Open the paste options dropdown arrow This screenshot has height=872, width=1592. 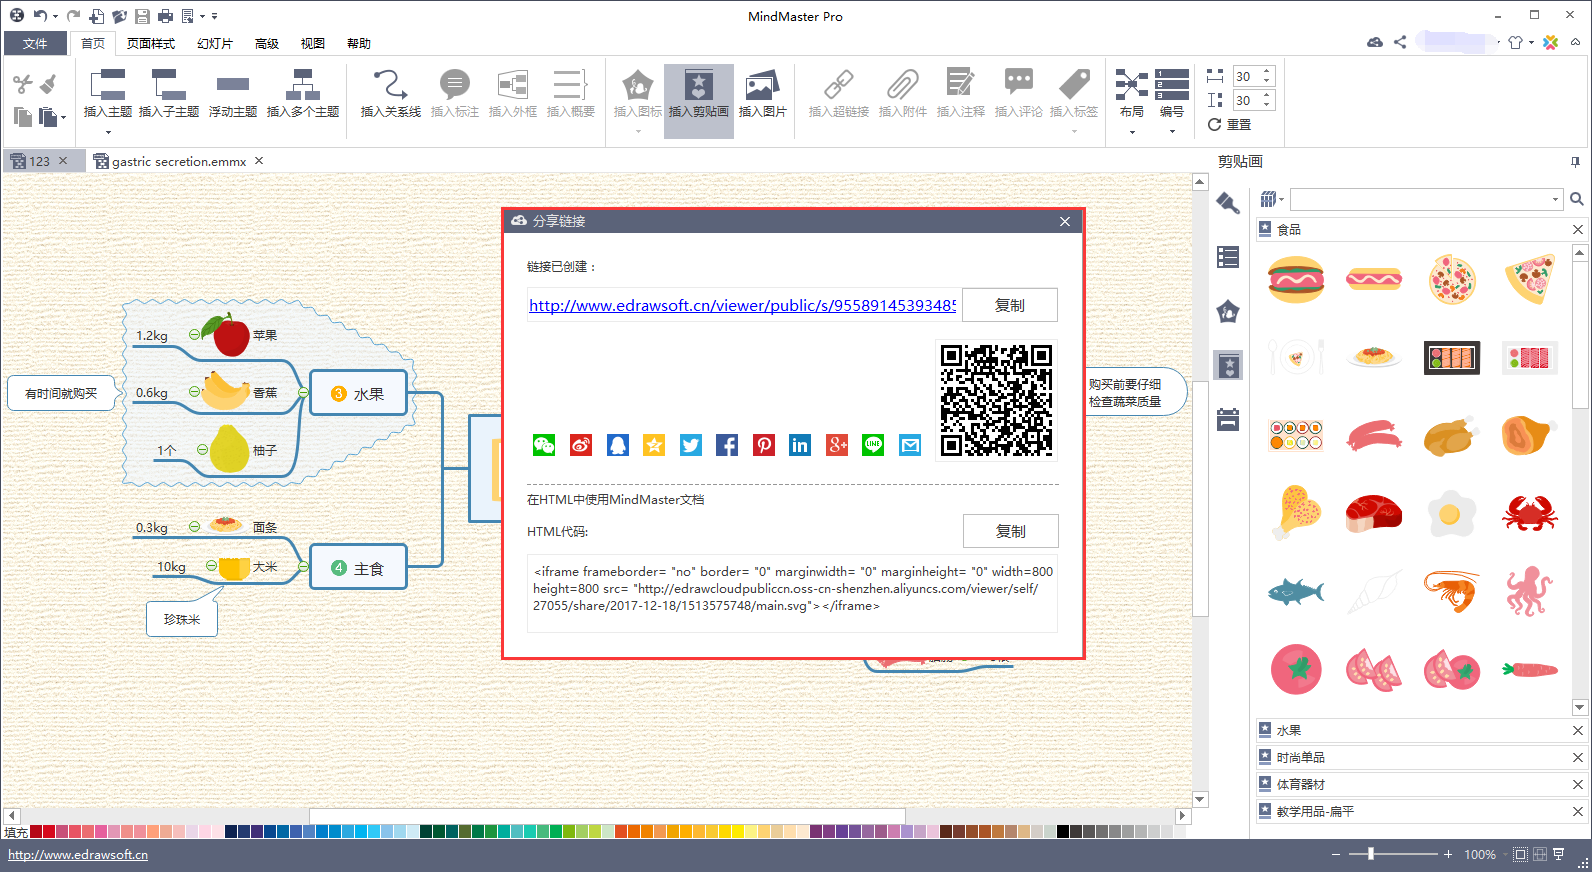coord(63,118)
